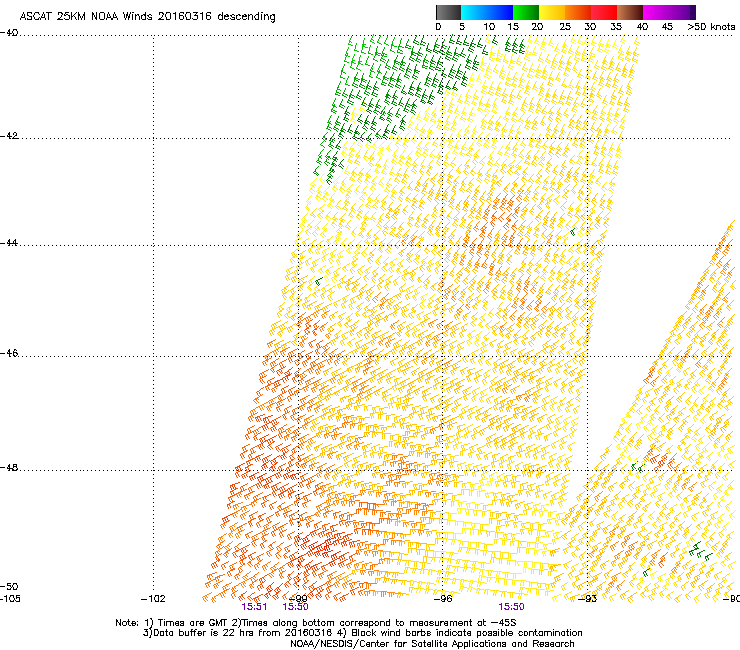The height and width of the screenshot is (650, 740).
Task: Click the '-105' longitude axis label
Action: (10, 599)
